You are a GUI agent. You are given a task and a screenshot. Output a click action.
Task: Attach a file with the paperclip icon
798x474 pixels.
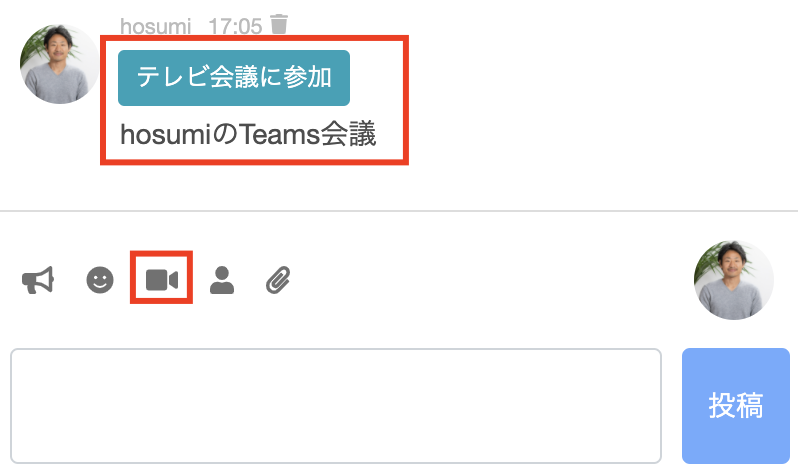click(278, 280)
